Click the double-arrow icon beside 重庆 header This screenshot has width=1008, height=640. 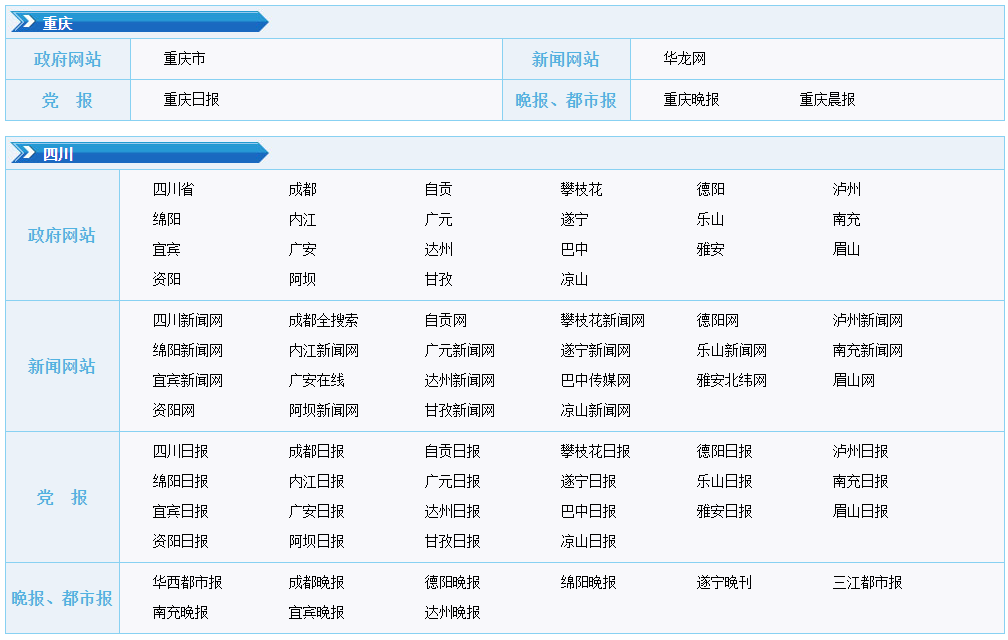24,22
